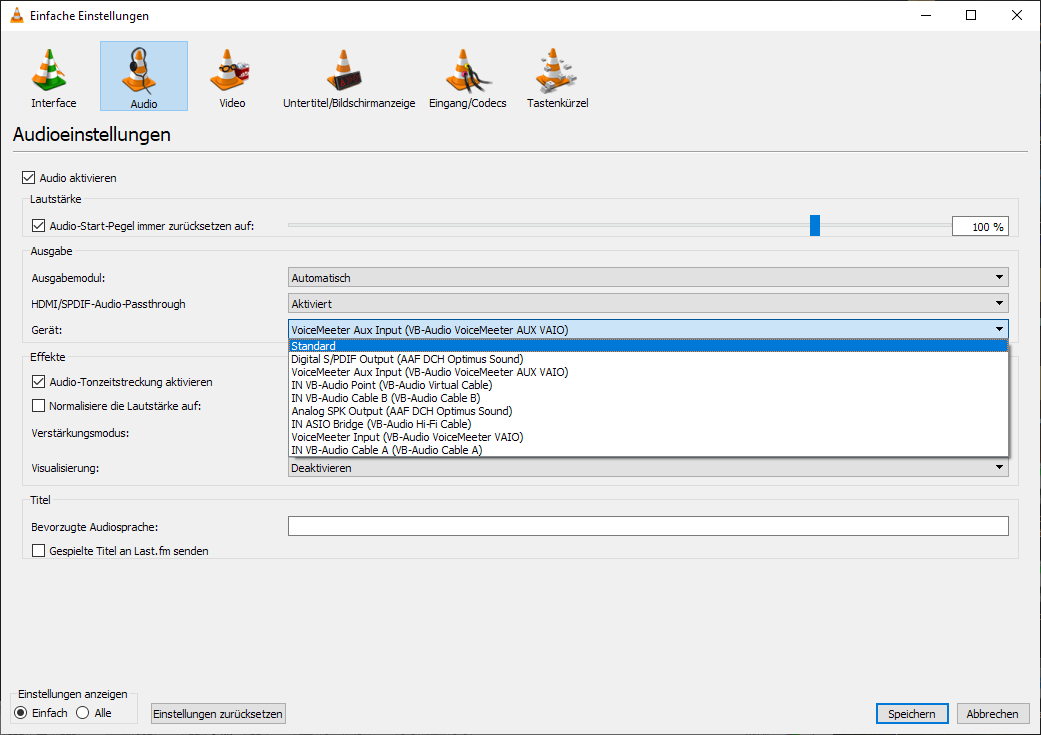This screenshot has height=735, width=1041.
Task: Click the Abbrechen button
Action: [992, 714]
